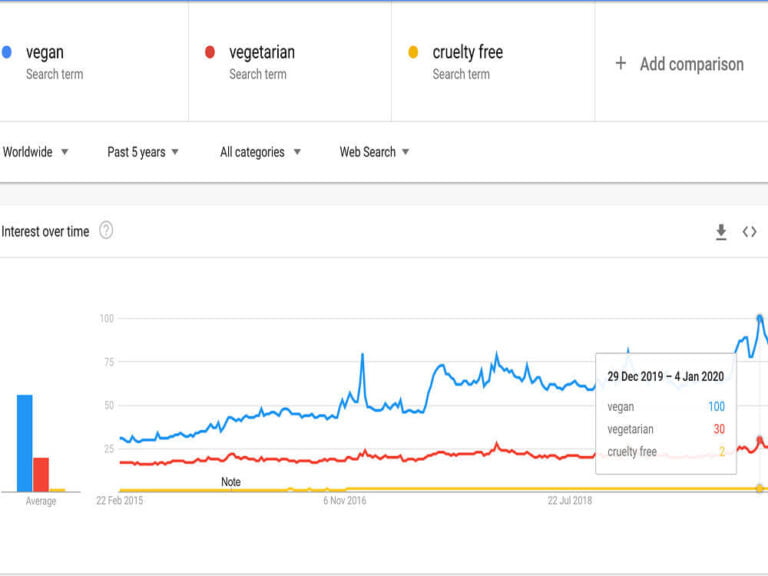Expand the Web Search type dropdown
Viewport: 768px width, 576px height.
click(x=374, y=152)
